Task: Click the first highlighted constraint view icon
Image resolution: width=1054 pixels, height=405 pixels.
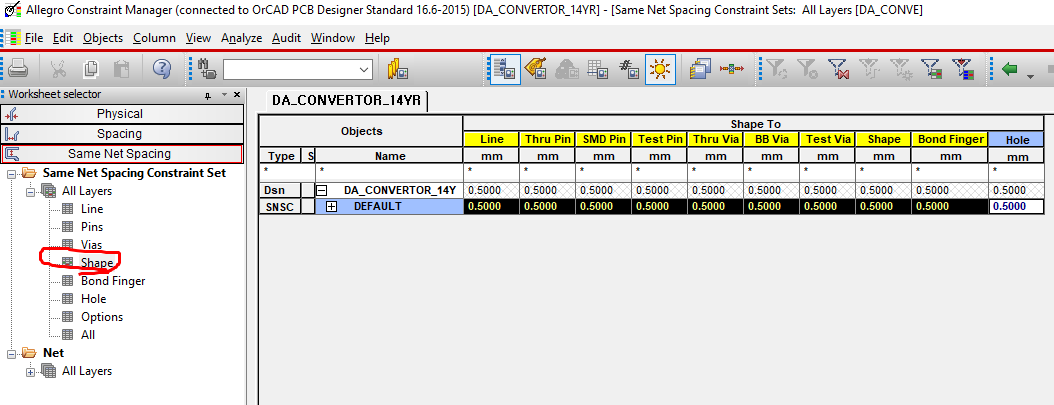Action: pyautogui.click(x=505, y=69)
